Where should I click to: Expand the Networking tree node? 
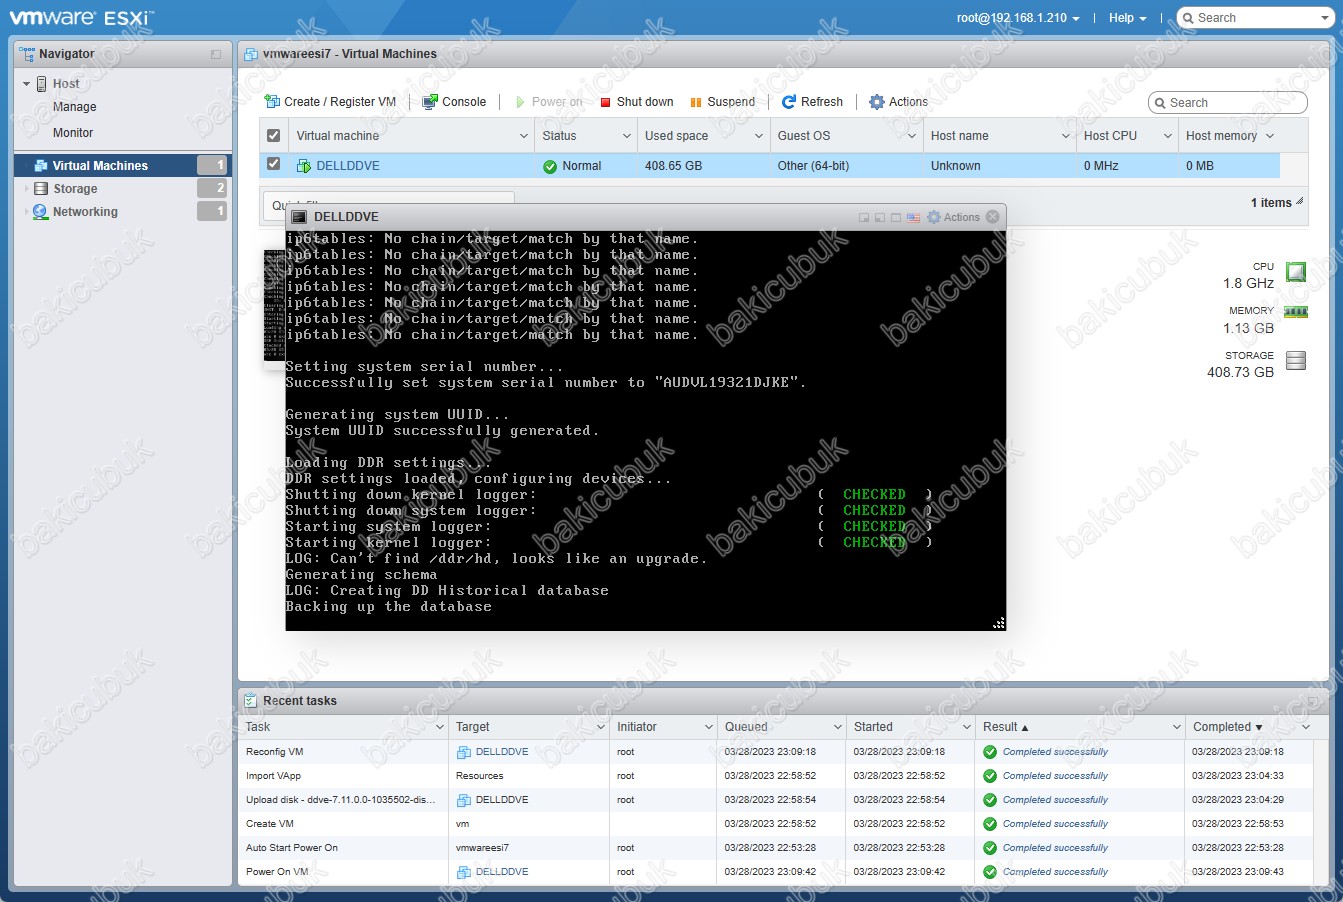[x=27, y=212]
